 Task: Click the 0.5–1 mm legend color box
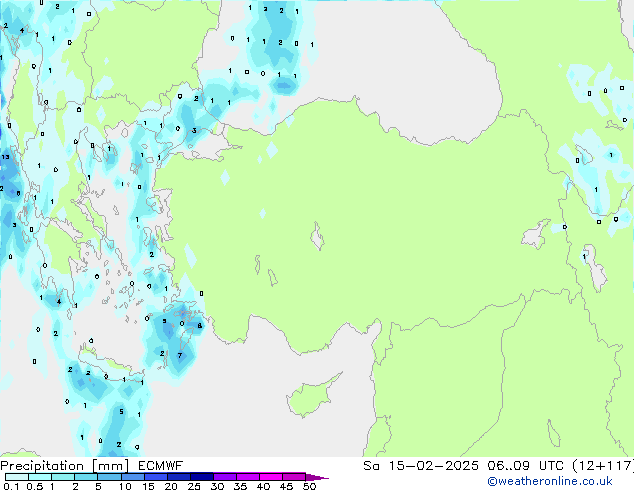click(x=40, y=477)
